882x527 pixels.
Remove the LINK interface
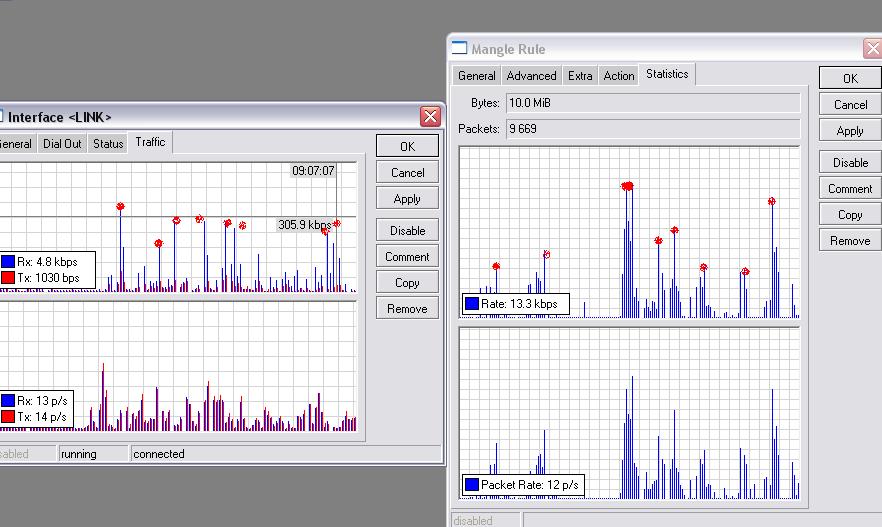[407, 308]
